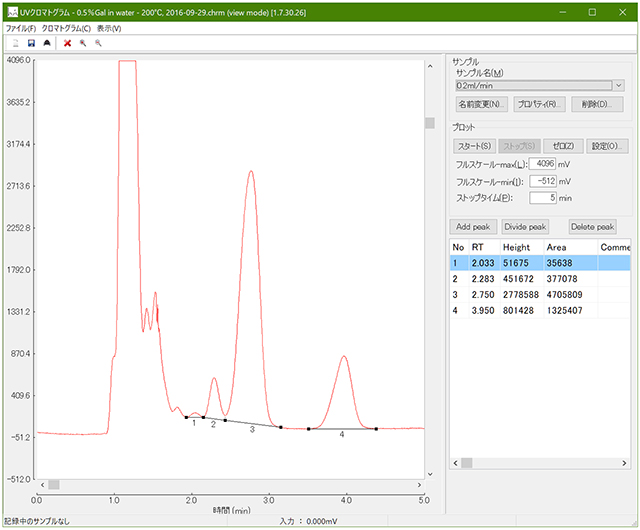
Task: Open the ファイル(F) menu
Action: tap(21, 28)
